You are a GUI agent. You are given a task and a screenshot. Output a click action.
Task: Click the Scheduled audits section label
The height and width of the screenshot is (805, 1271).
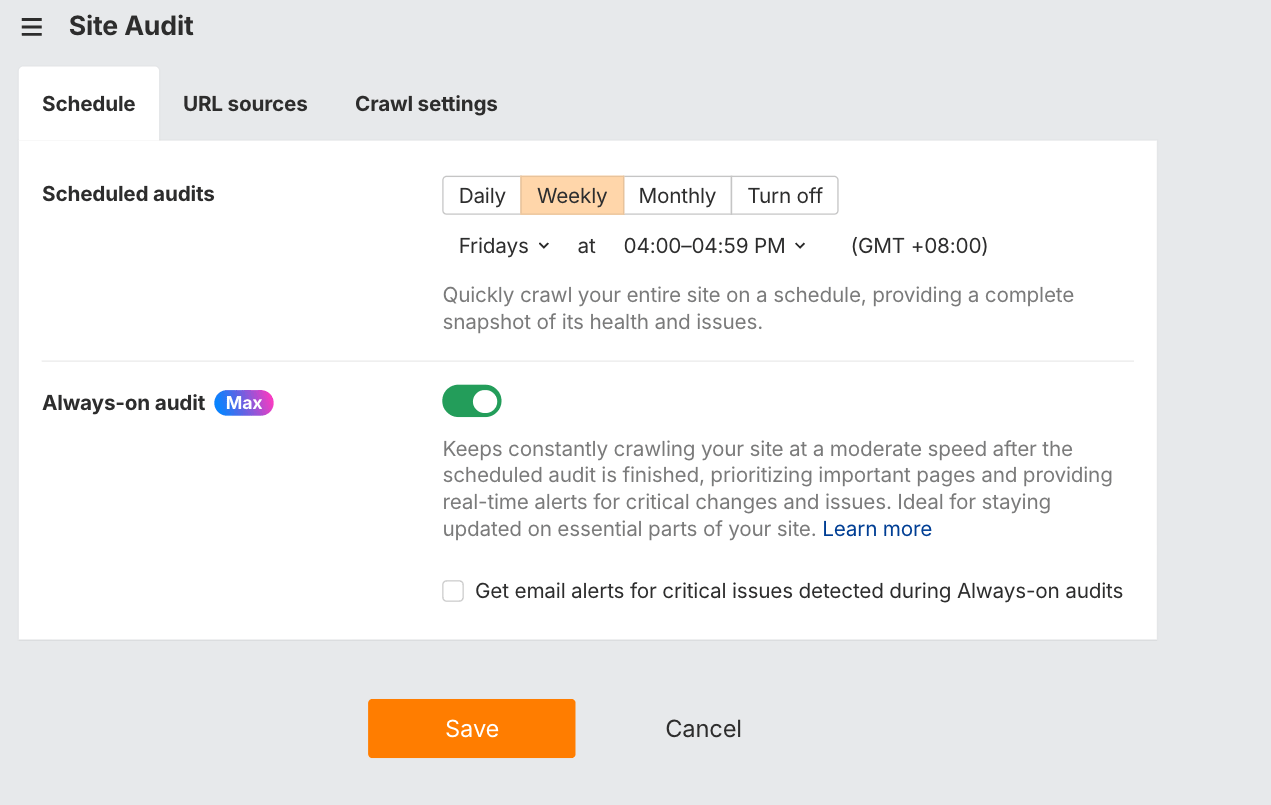128,194
